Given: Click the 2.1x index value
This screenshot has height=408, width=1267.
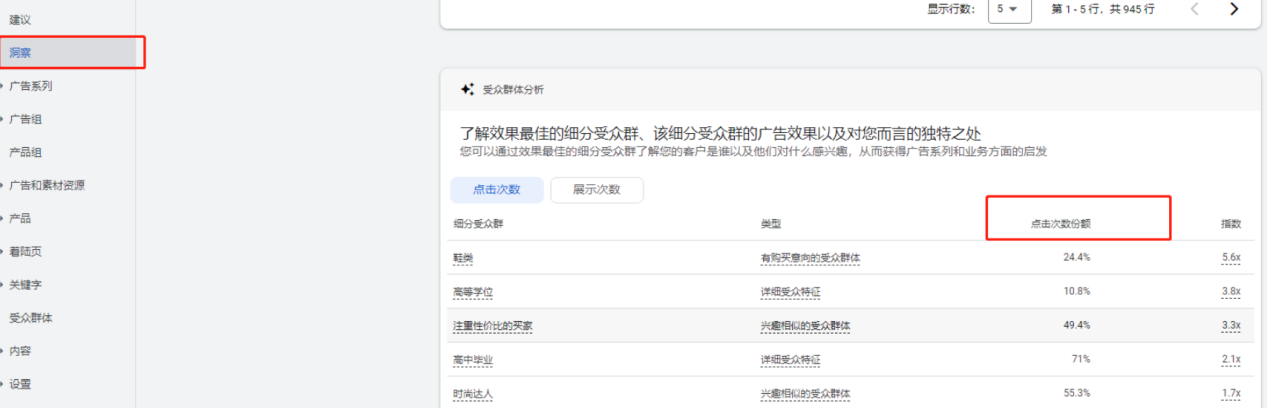Looking at the screenshot, I should pos(1231,360).
